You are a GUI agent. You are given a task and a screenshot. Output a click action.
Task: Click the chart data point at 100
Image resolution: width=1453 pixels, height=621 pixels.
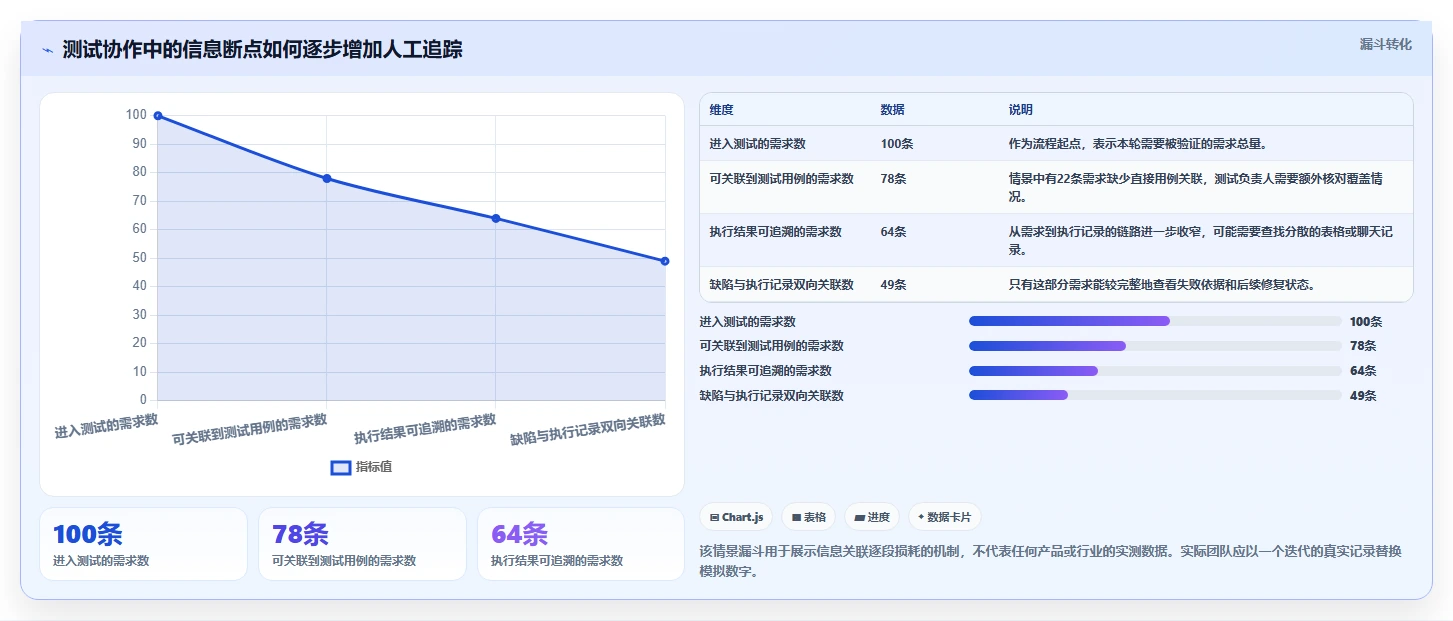coord(158,116)
